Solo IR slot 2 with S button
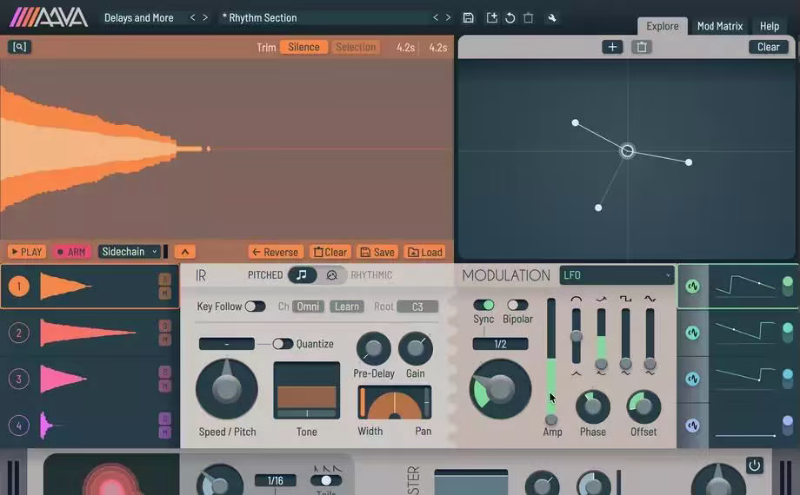800x495 pixels. coord(165,326)
